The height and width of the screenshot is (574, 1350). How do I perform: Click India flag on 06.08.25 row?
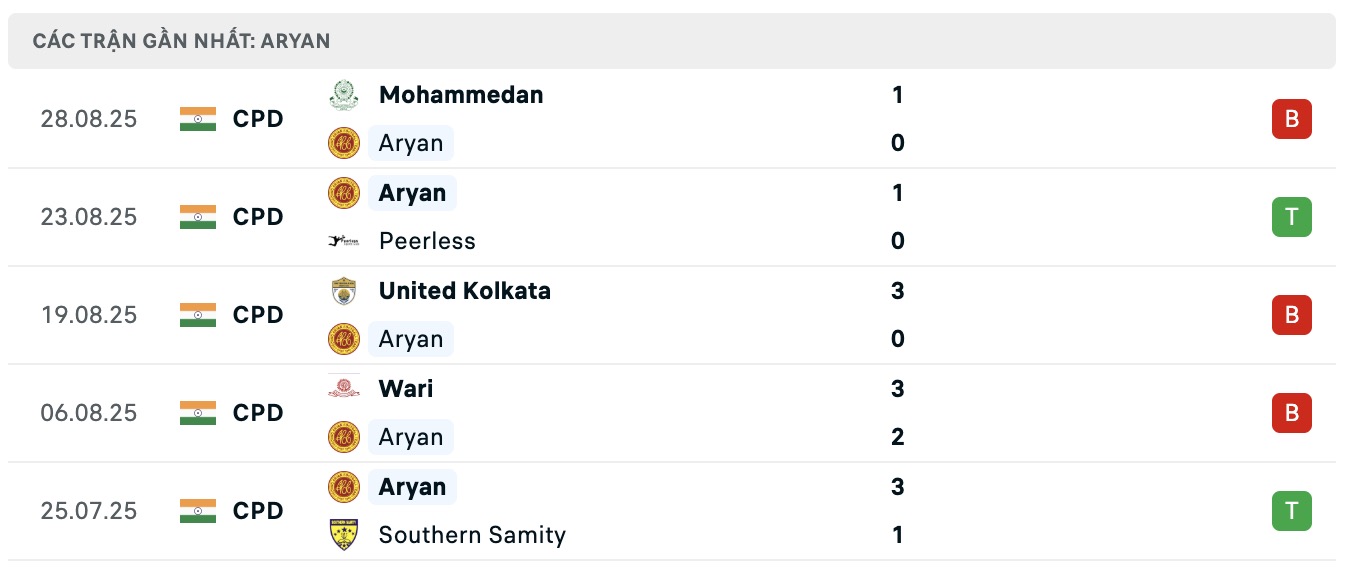(x=198, y=413)
